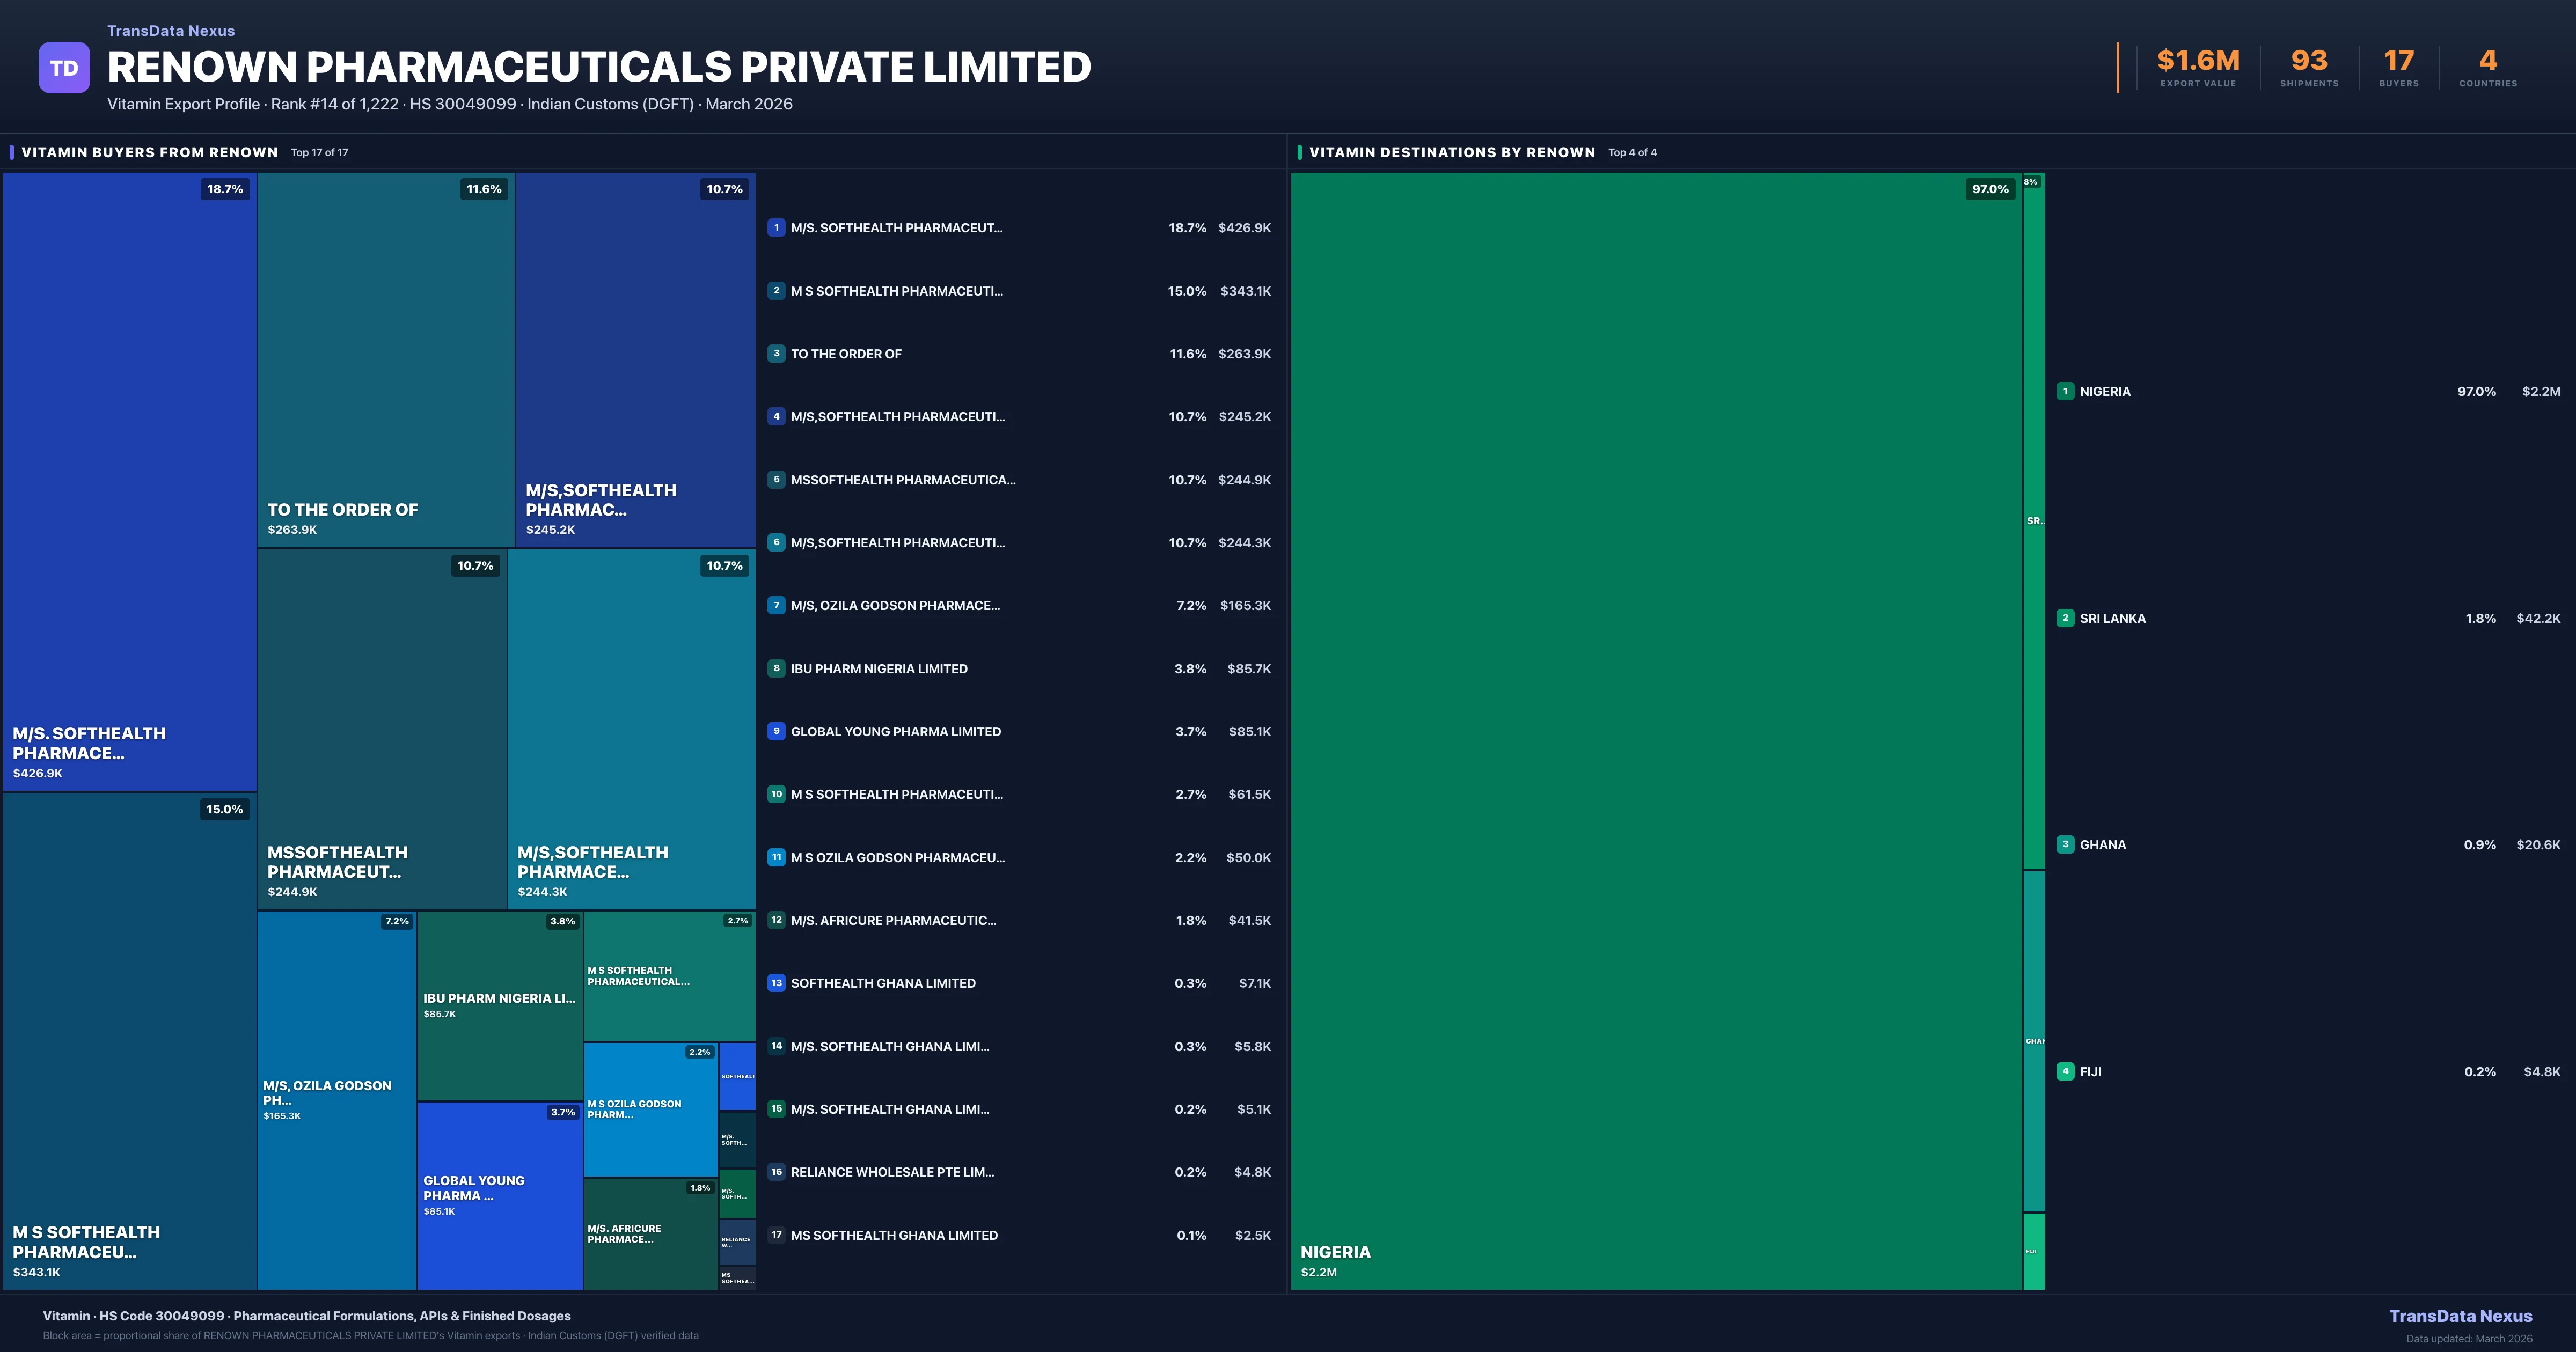Image resolution: width=2576 pixels, height=1352 pixels.
Task: Click the GHANA entry in destination list
Action: 2103,845
